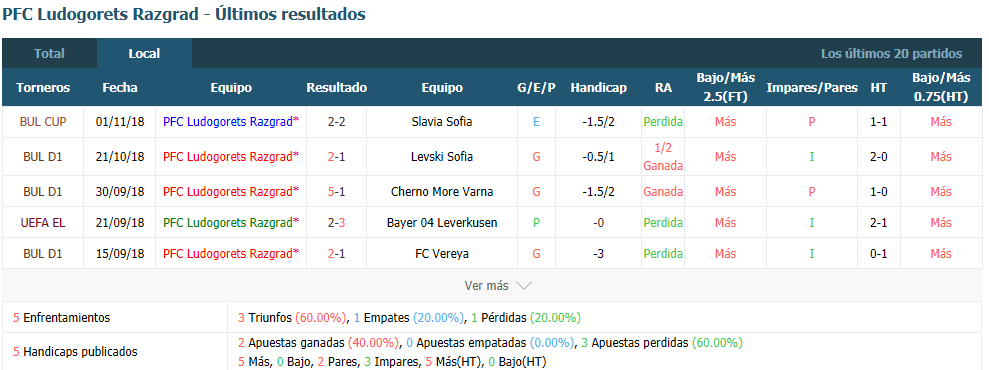Open Cherno More Varna team link
Viewport: 989px width, 370px height.
pos(442,191)
